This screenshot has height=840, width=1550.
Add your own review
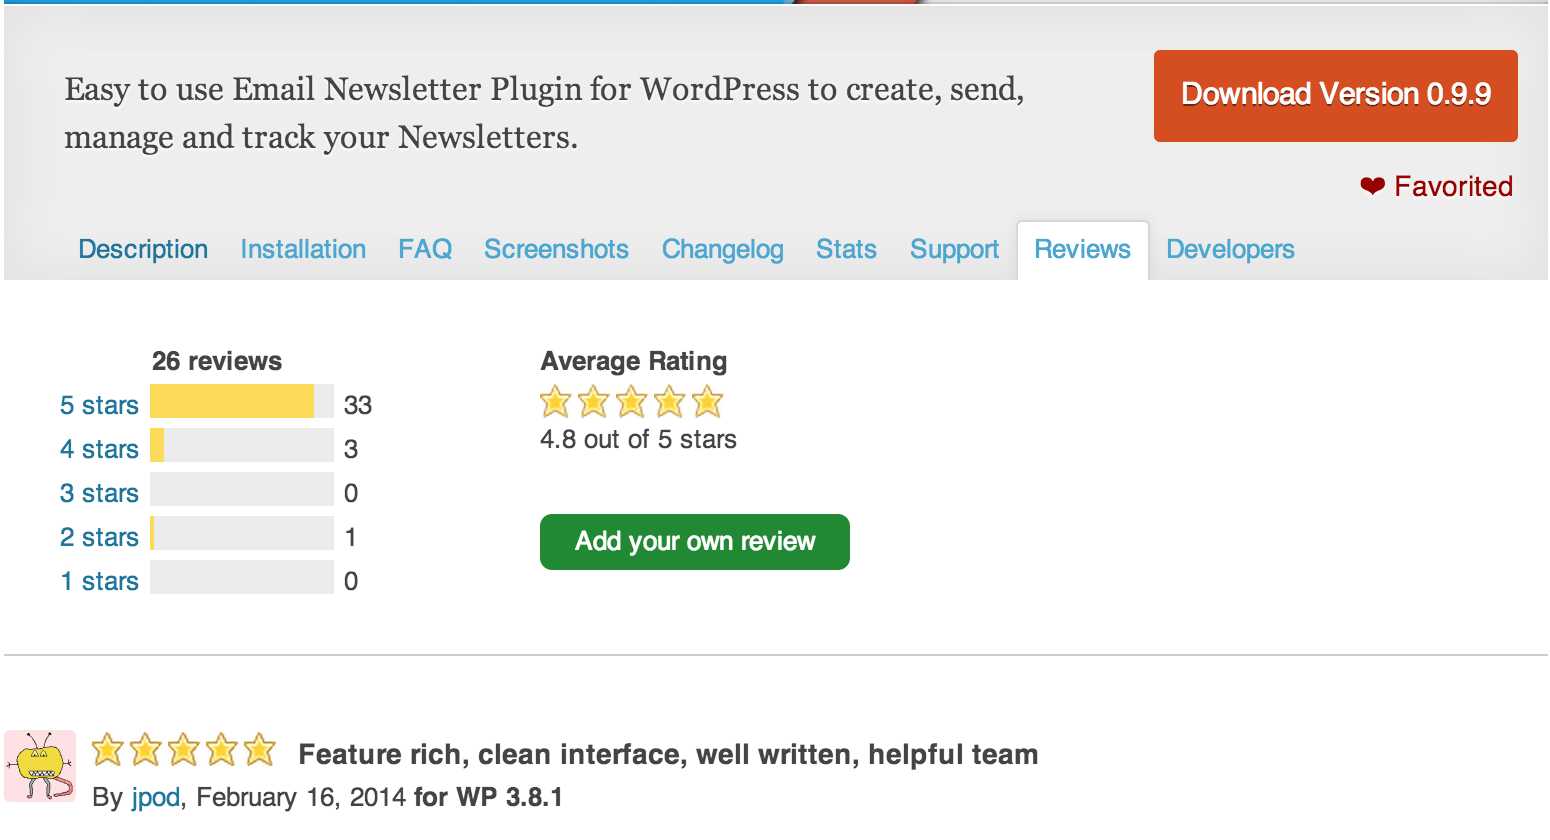click(695, 542)
